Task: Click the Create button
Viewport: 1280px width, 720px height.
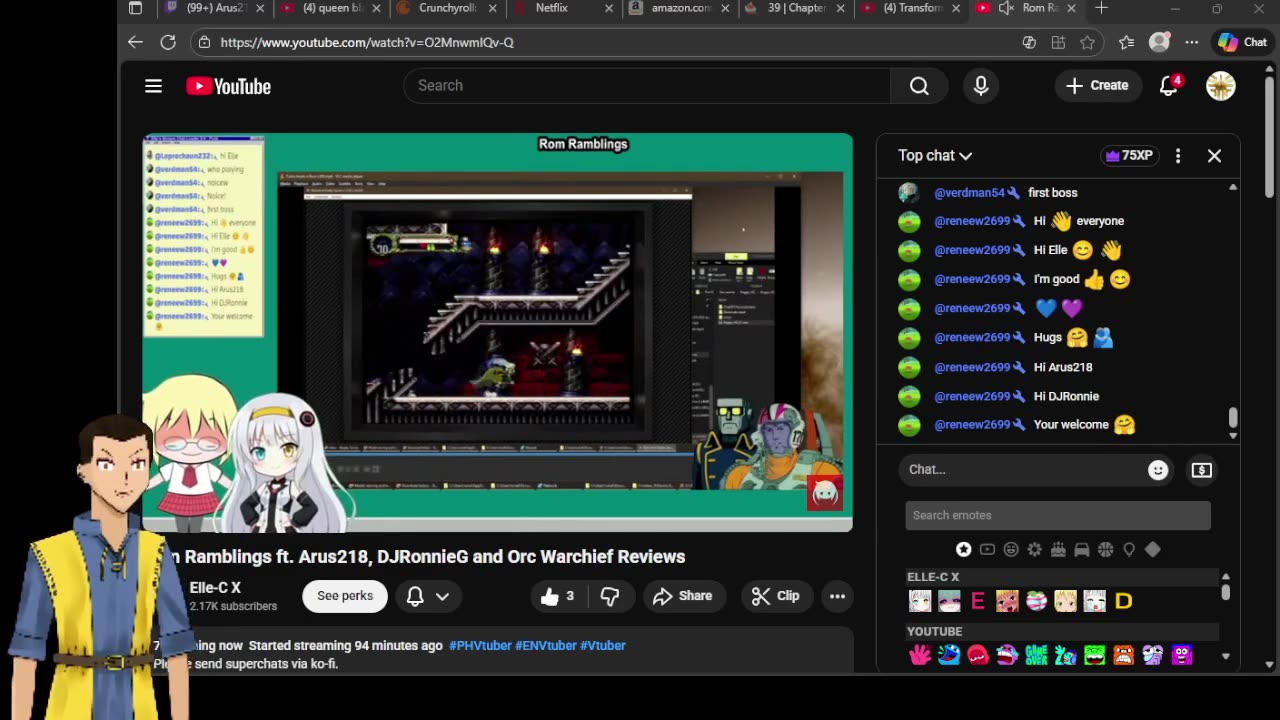Action: (1097, 86)
